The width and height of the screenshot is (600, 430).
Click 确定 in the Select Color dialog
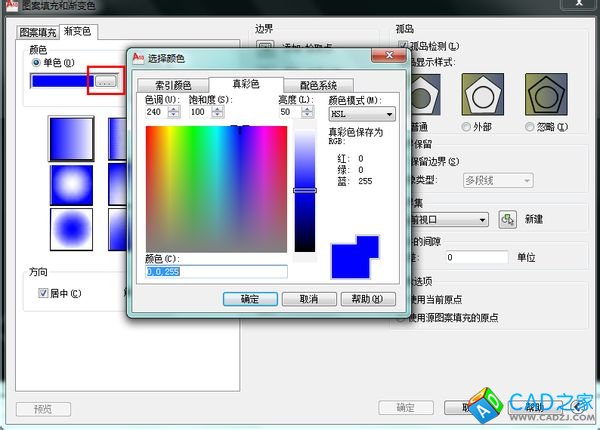[x=249, y=298]
